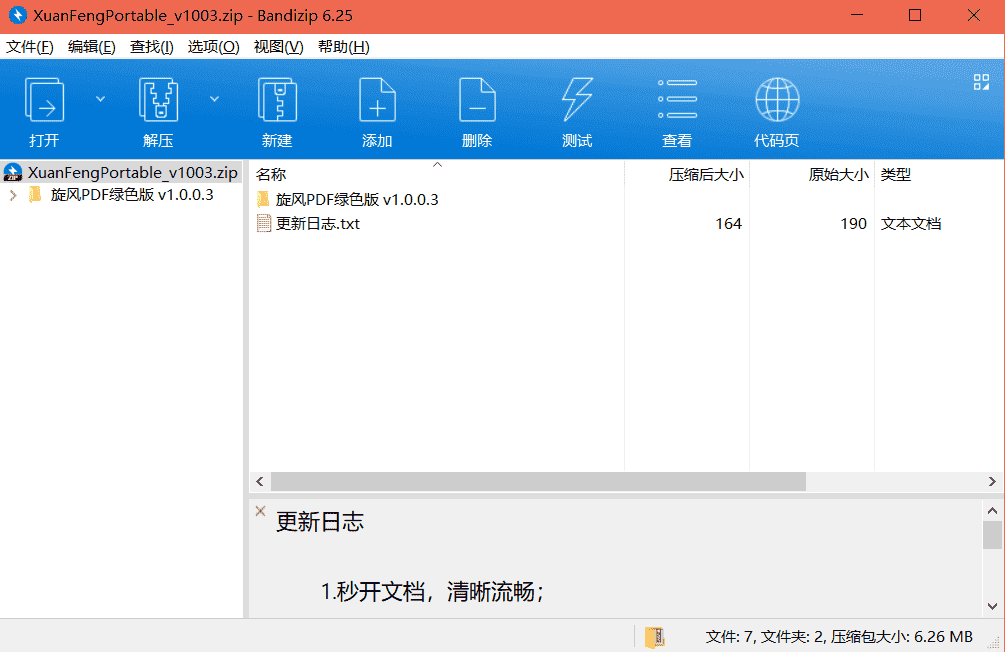Select XuanFengPortable_v1003.zip in the tree

pyautogui.click(x=132, y=172)
